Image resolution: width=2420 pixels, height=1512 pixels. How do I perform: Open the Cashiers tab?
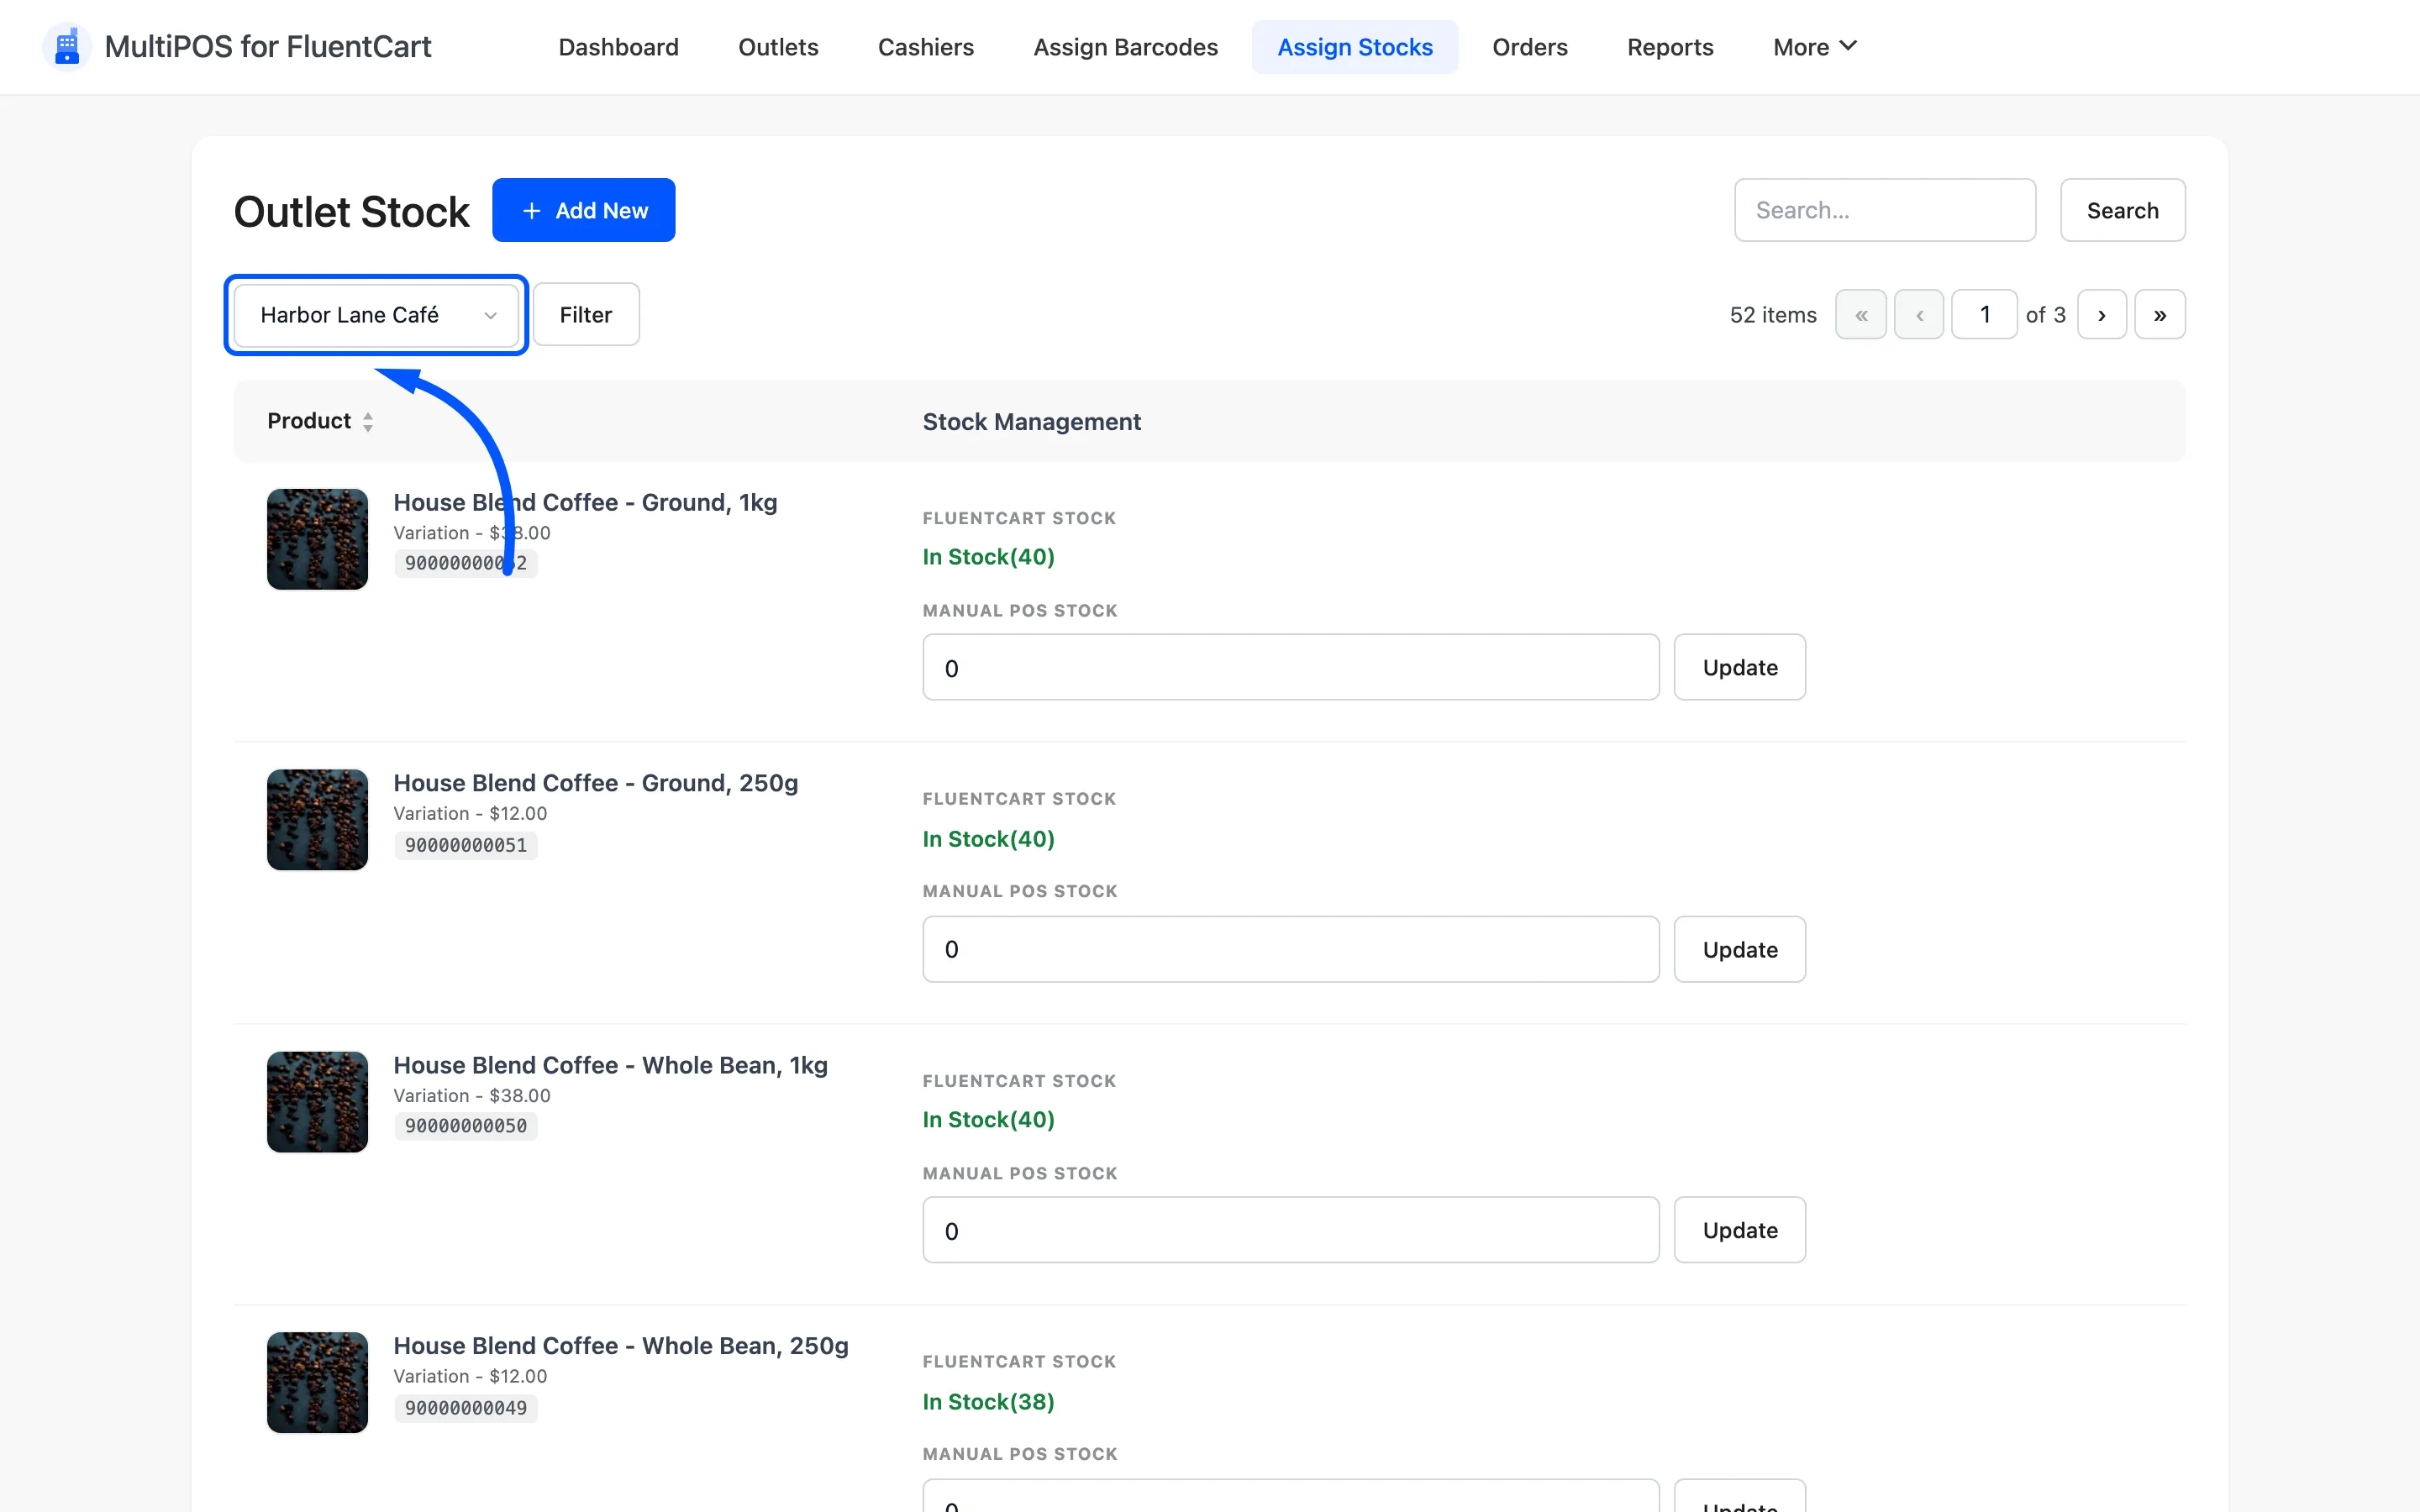(925, 47)
